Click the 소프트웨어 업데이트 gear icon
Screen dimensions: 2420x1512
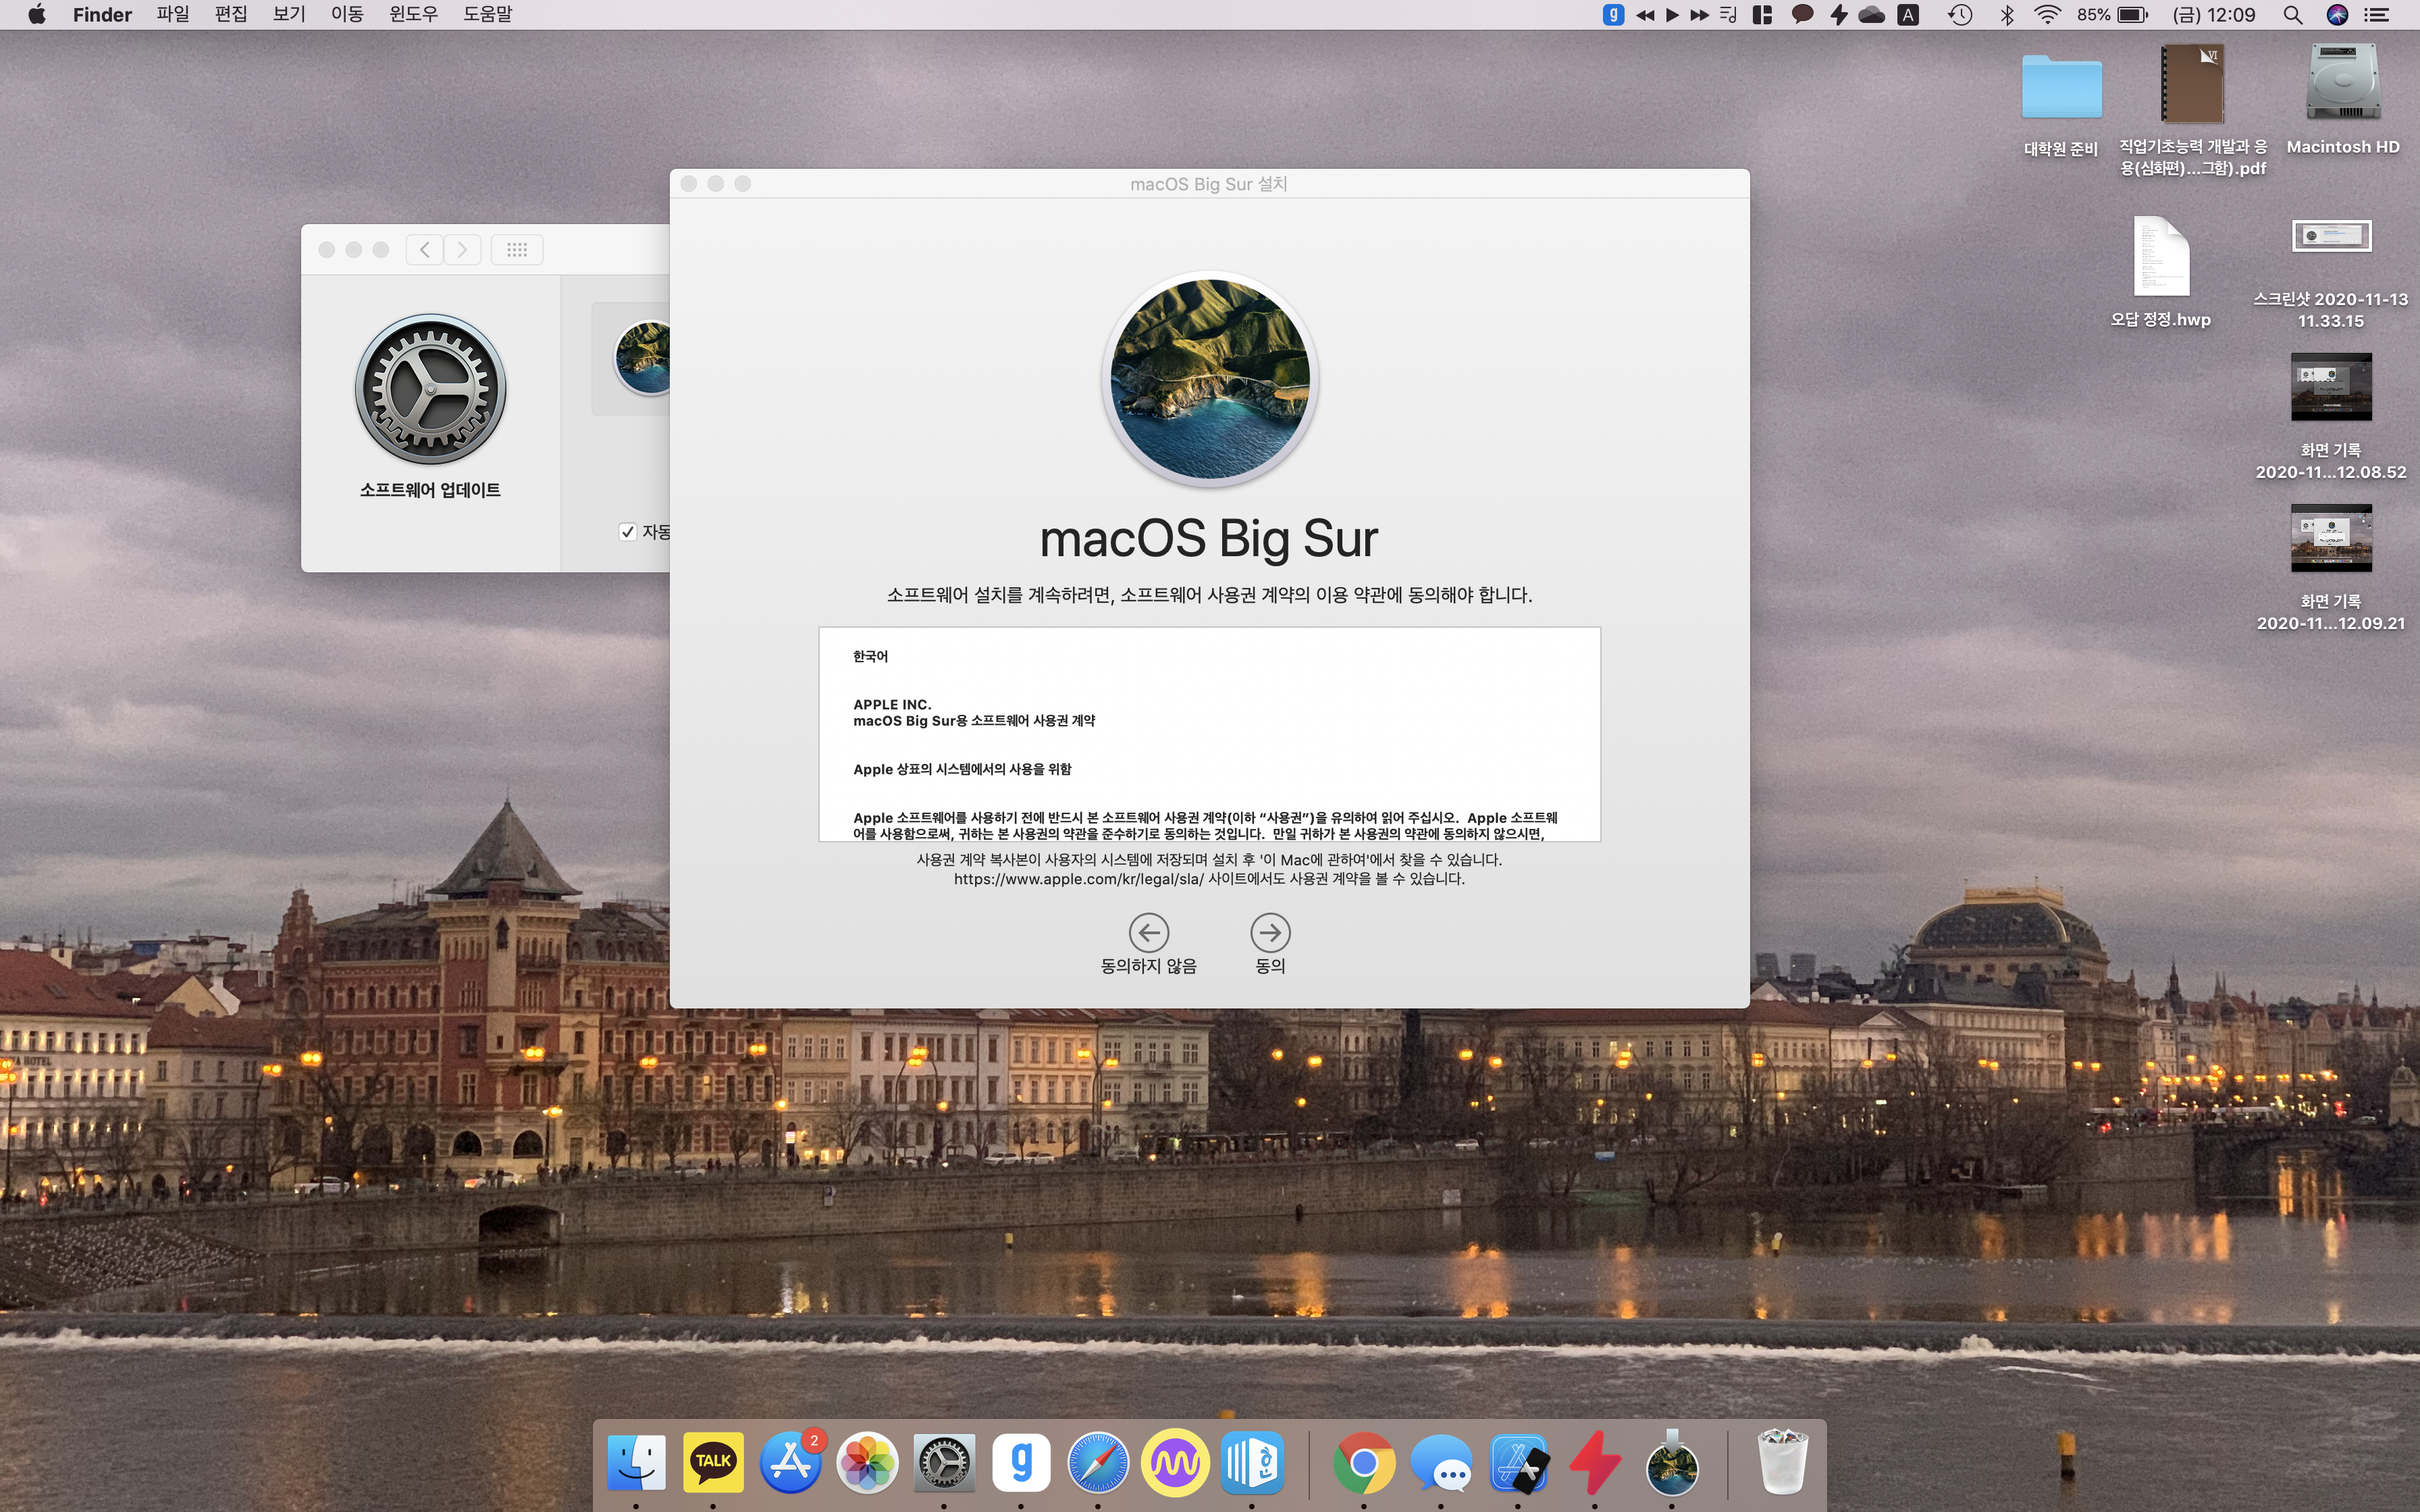tap(430, 389)
